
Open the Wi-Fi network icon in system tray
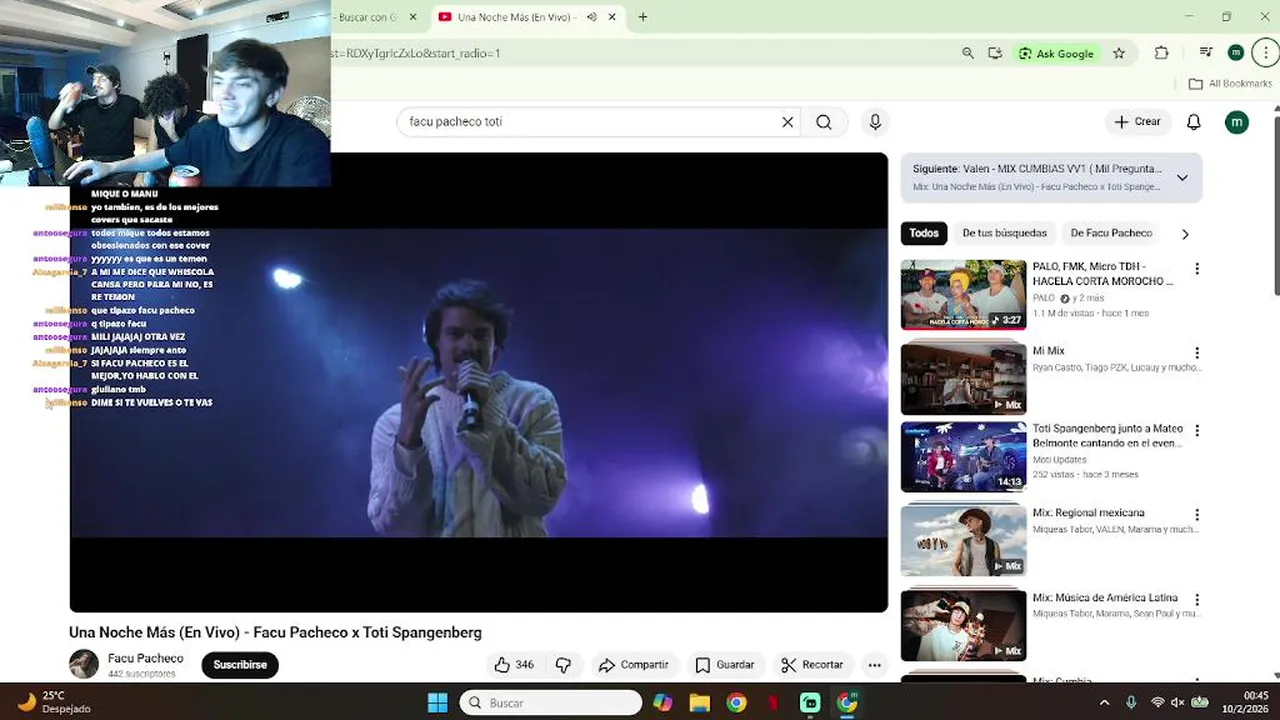pyautogui.click(x=1158, y=703)
